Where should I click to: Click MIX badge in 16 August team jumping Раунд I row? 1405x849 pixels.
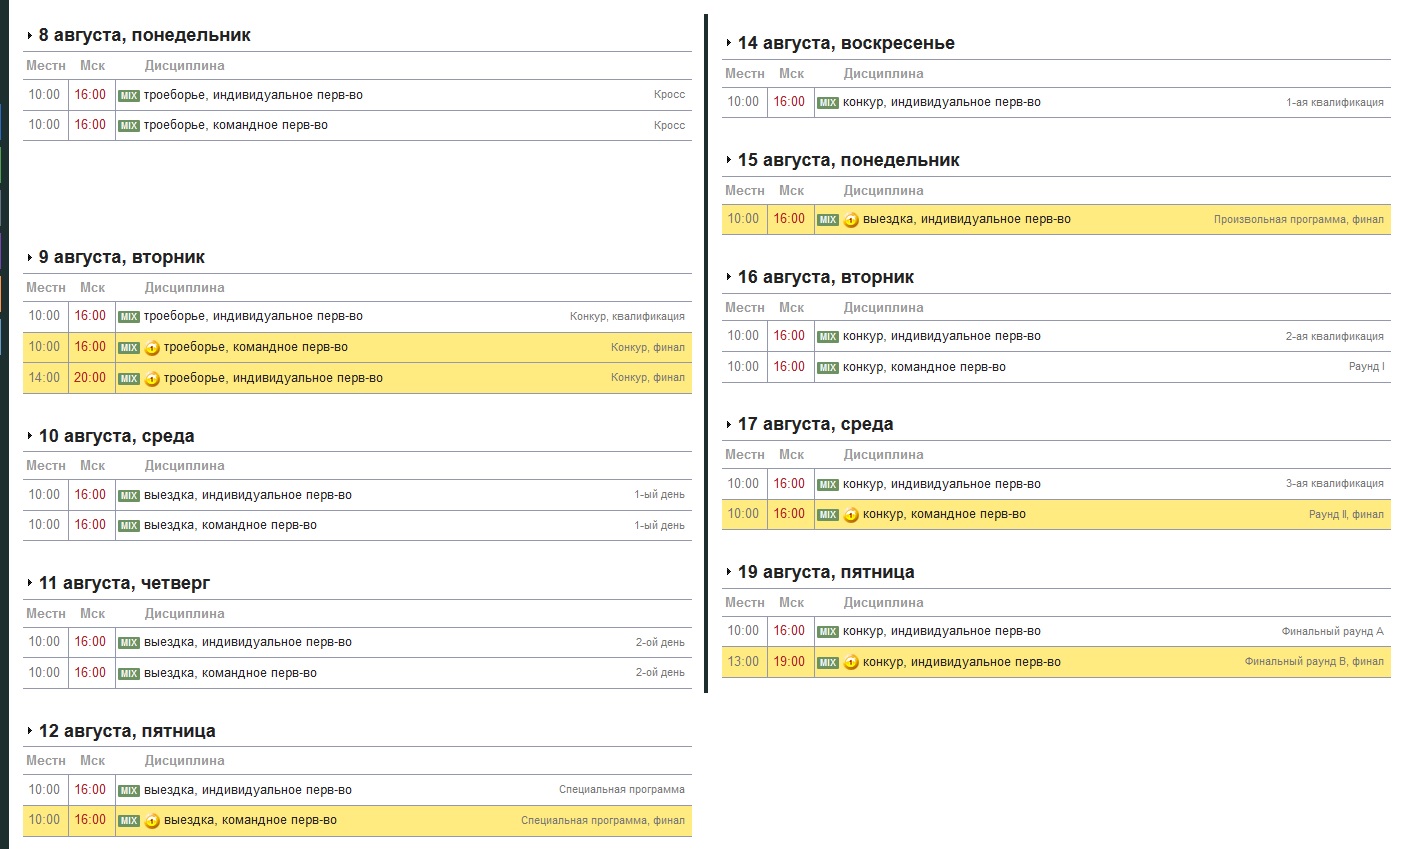(x=828, y=368)
